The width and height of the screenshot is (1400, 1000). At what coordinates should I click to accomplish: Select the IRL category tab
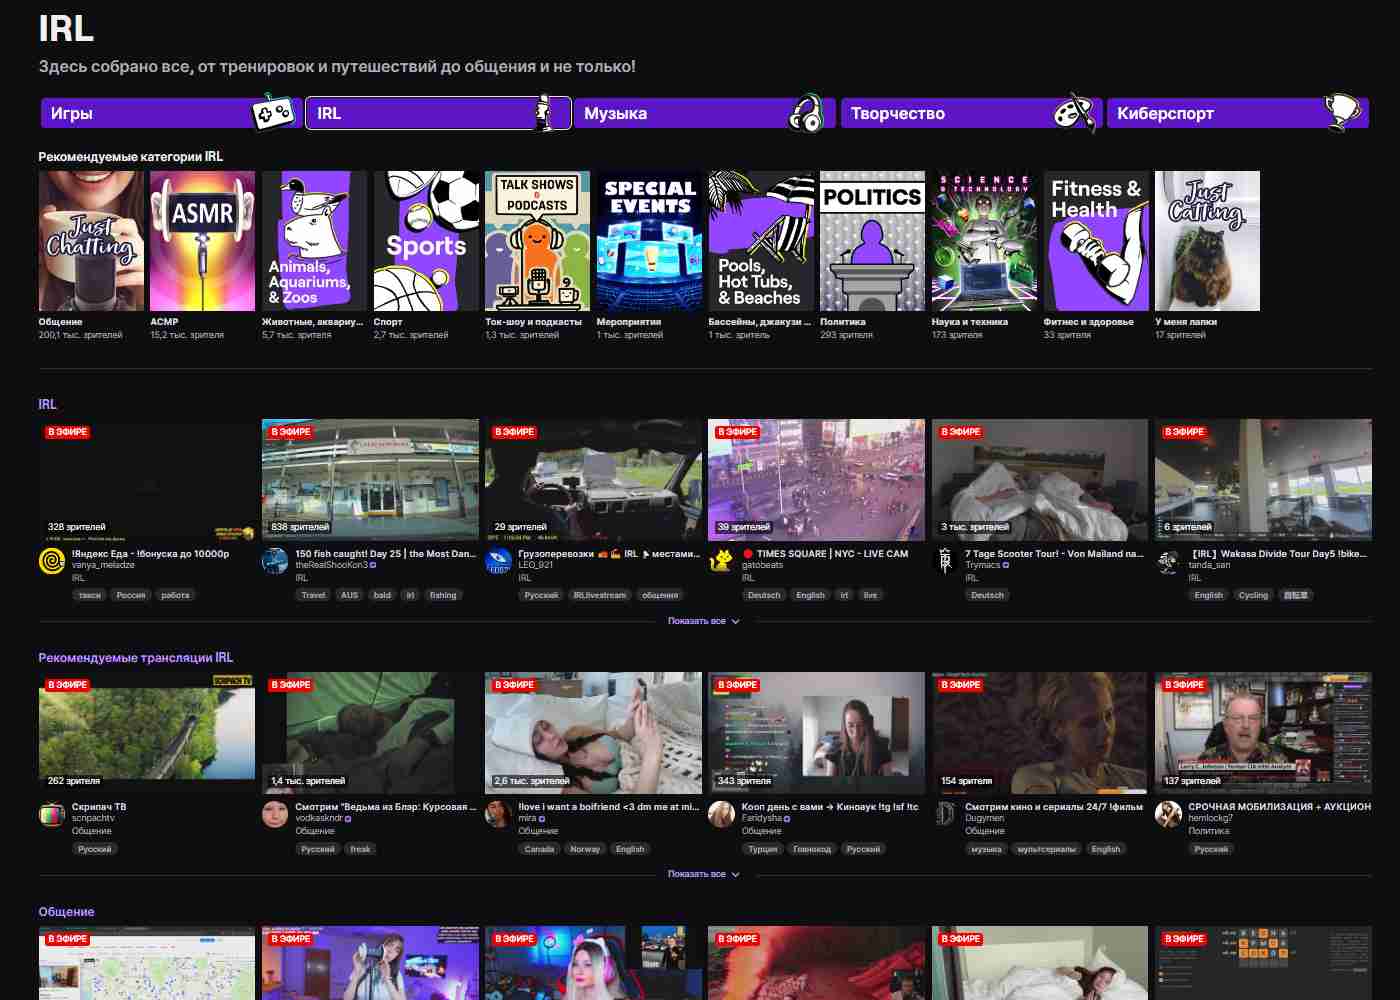tap(438, 113)
